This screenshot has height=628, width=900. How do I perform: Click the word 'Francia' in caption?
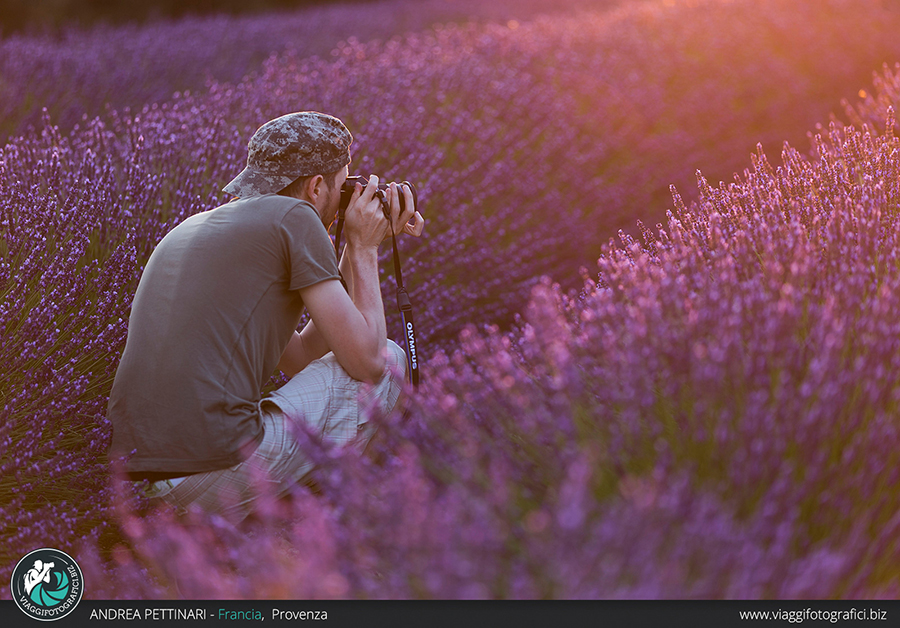pos(239,614)
